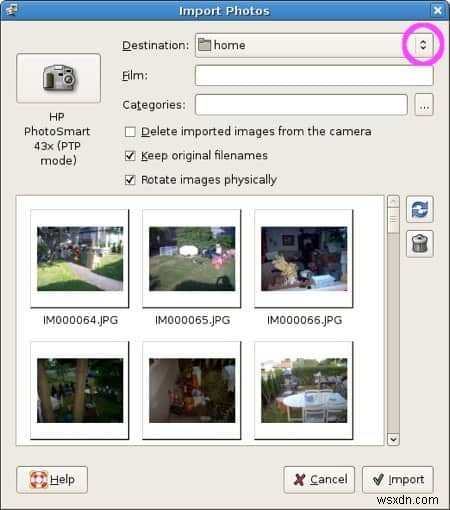Select the patio table photo thumbnail

pos(304,390)
